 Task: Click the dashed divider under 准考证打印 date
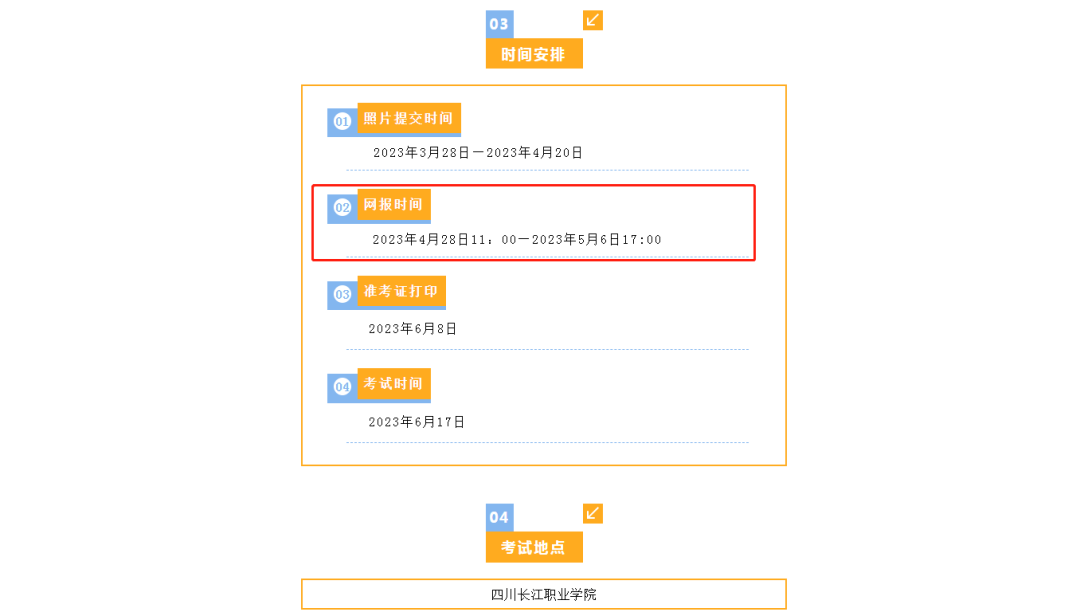[547, 350]
